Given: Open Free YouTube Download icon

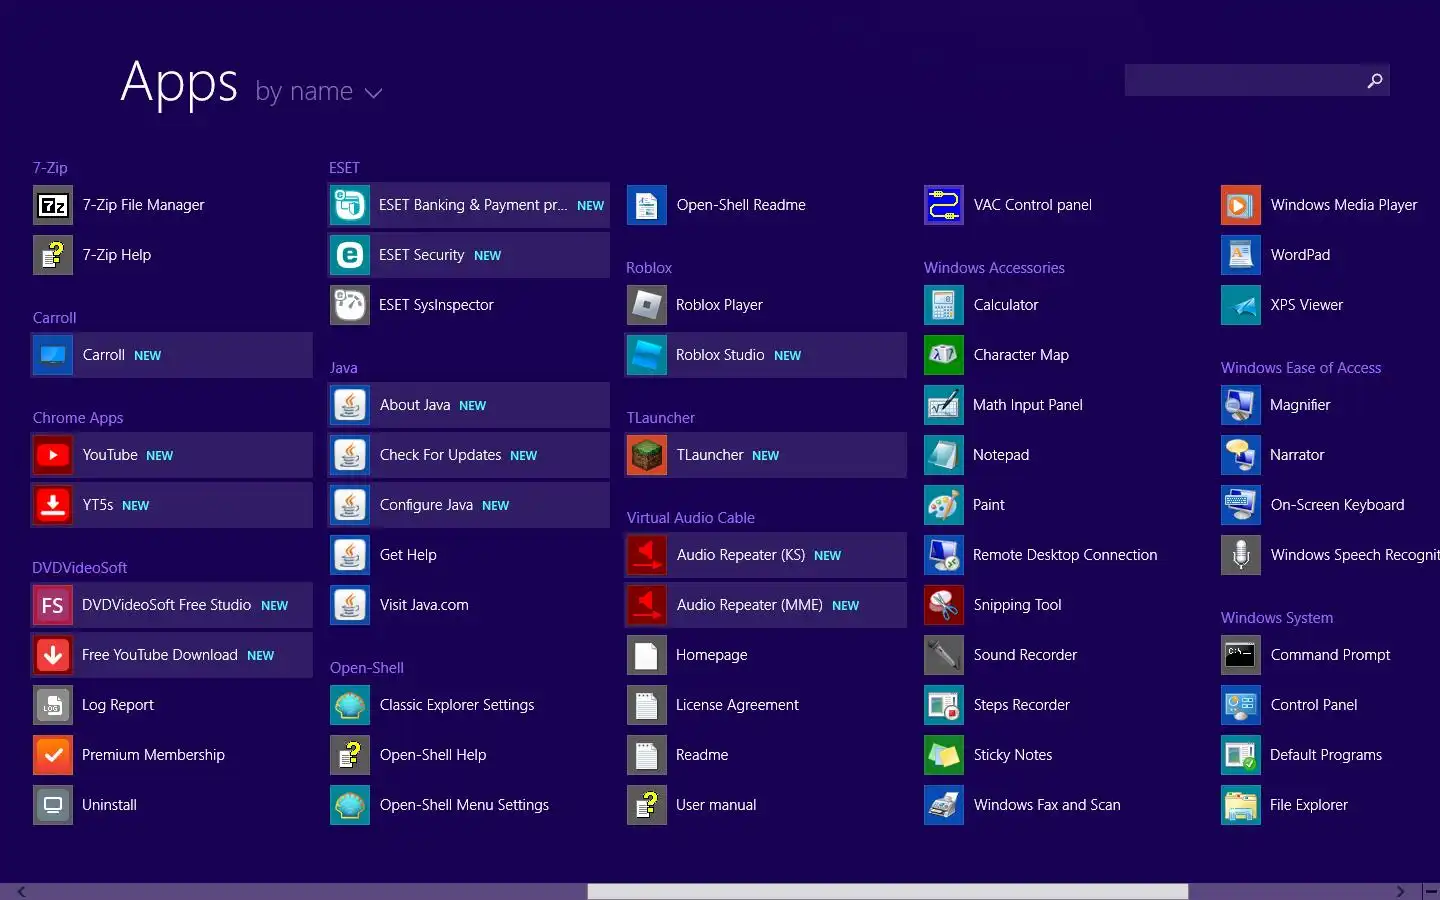Looking at the screenshot, I should coord(53,655).
